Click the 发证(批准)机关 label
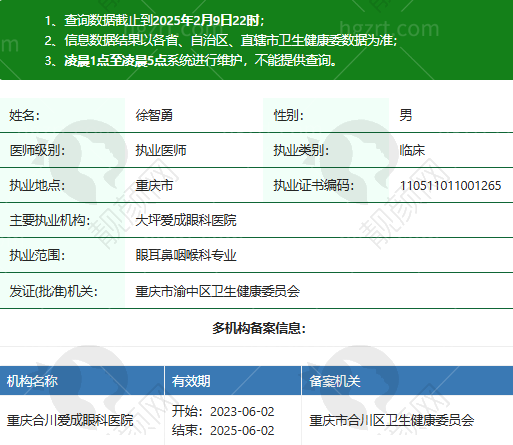 point(53,291)
